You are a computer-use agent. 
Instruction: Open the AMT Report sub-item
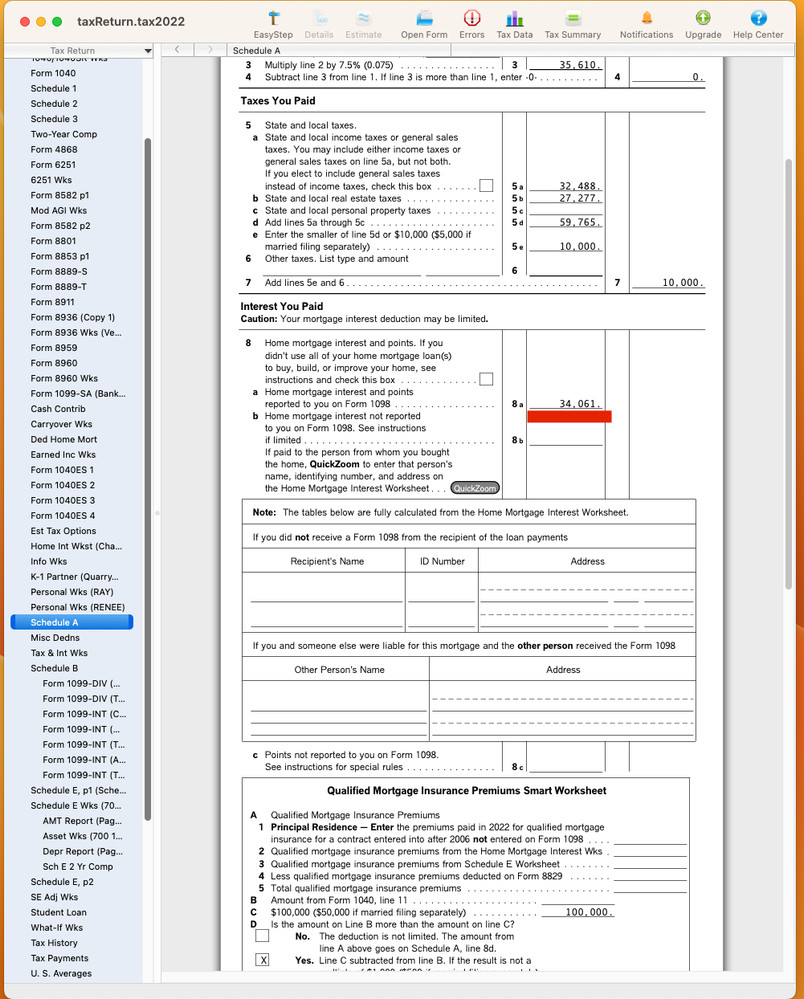(x=82, y=821)
